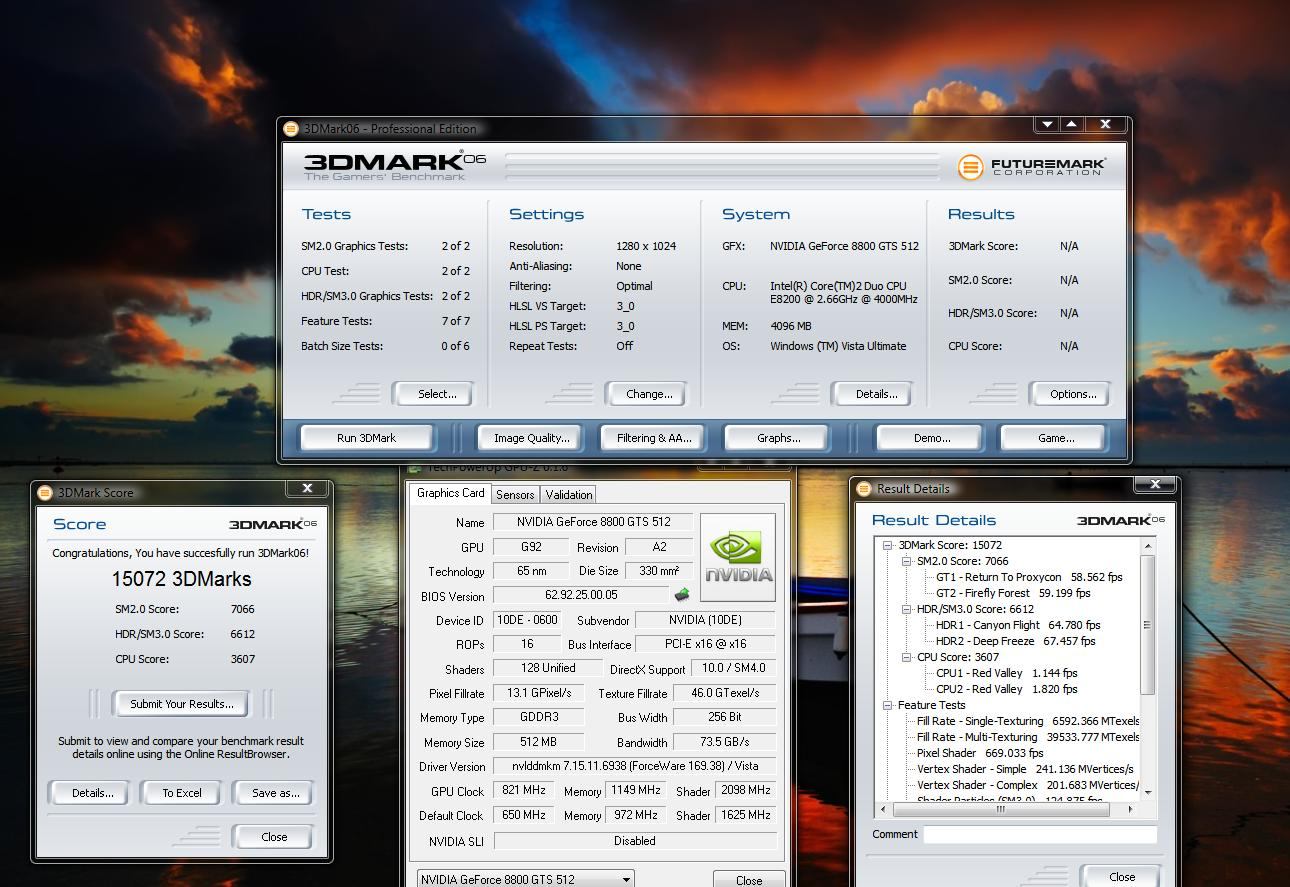Image resolution: width=1290 pixels, height=887 pixels.
Task: Open Image Quality... settings
Action: pos(531,438)
